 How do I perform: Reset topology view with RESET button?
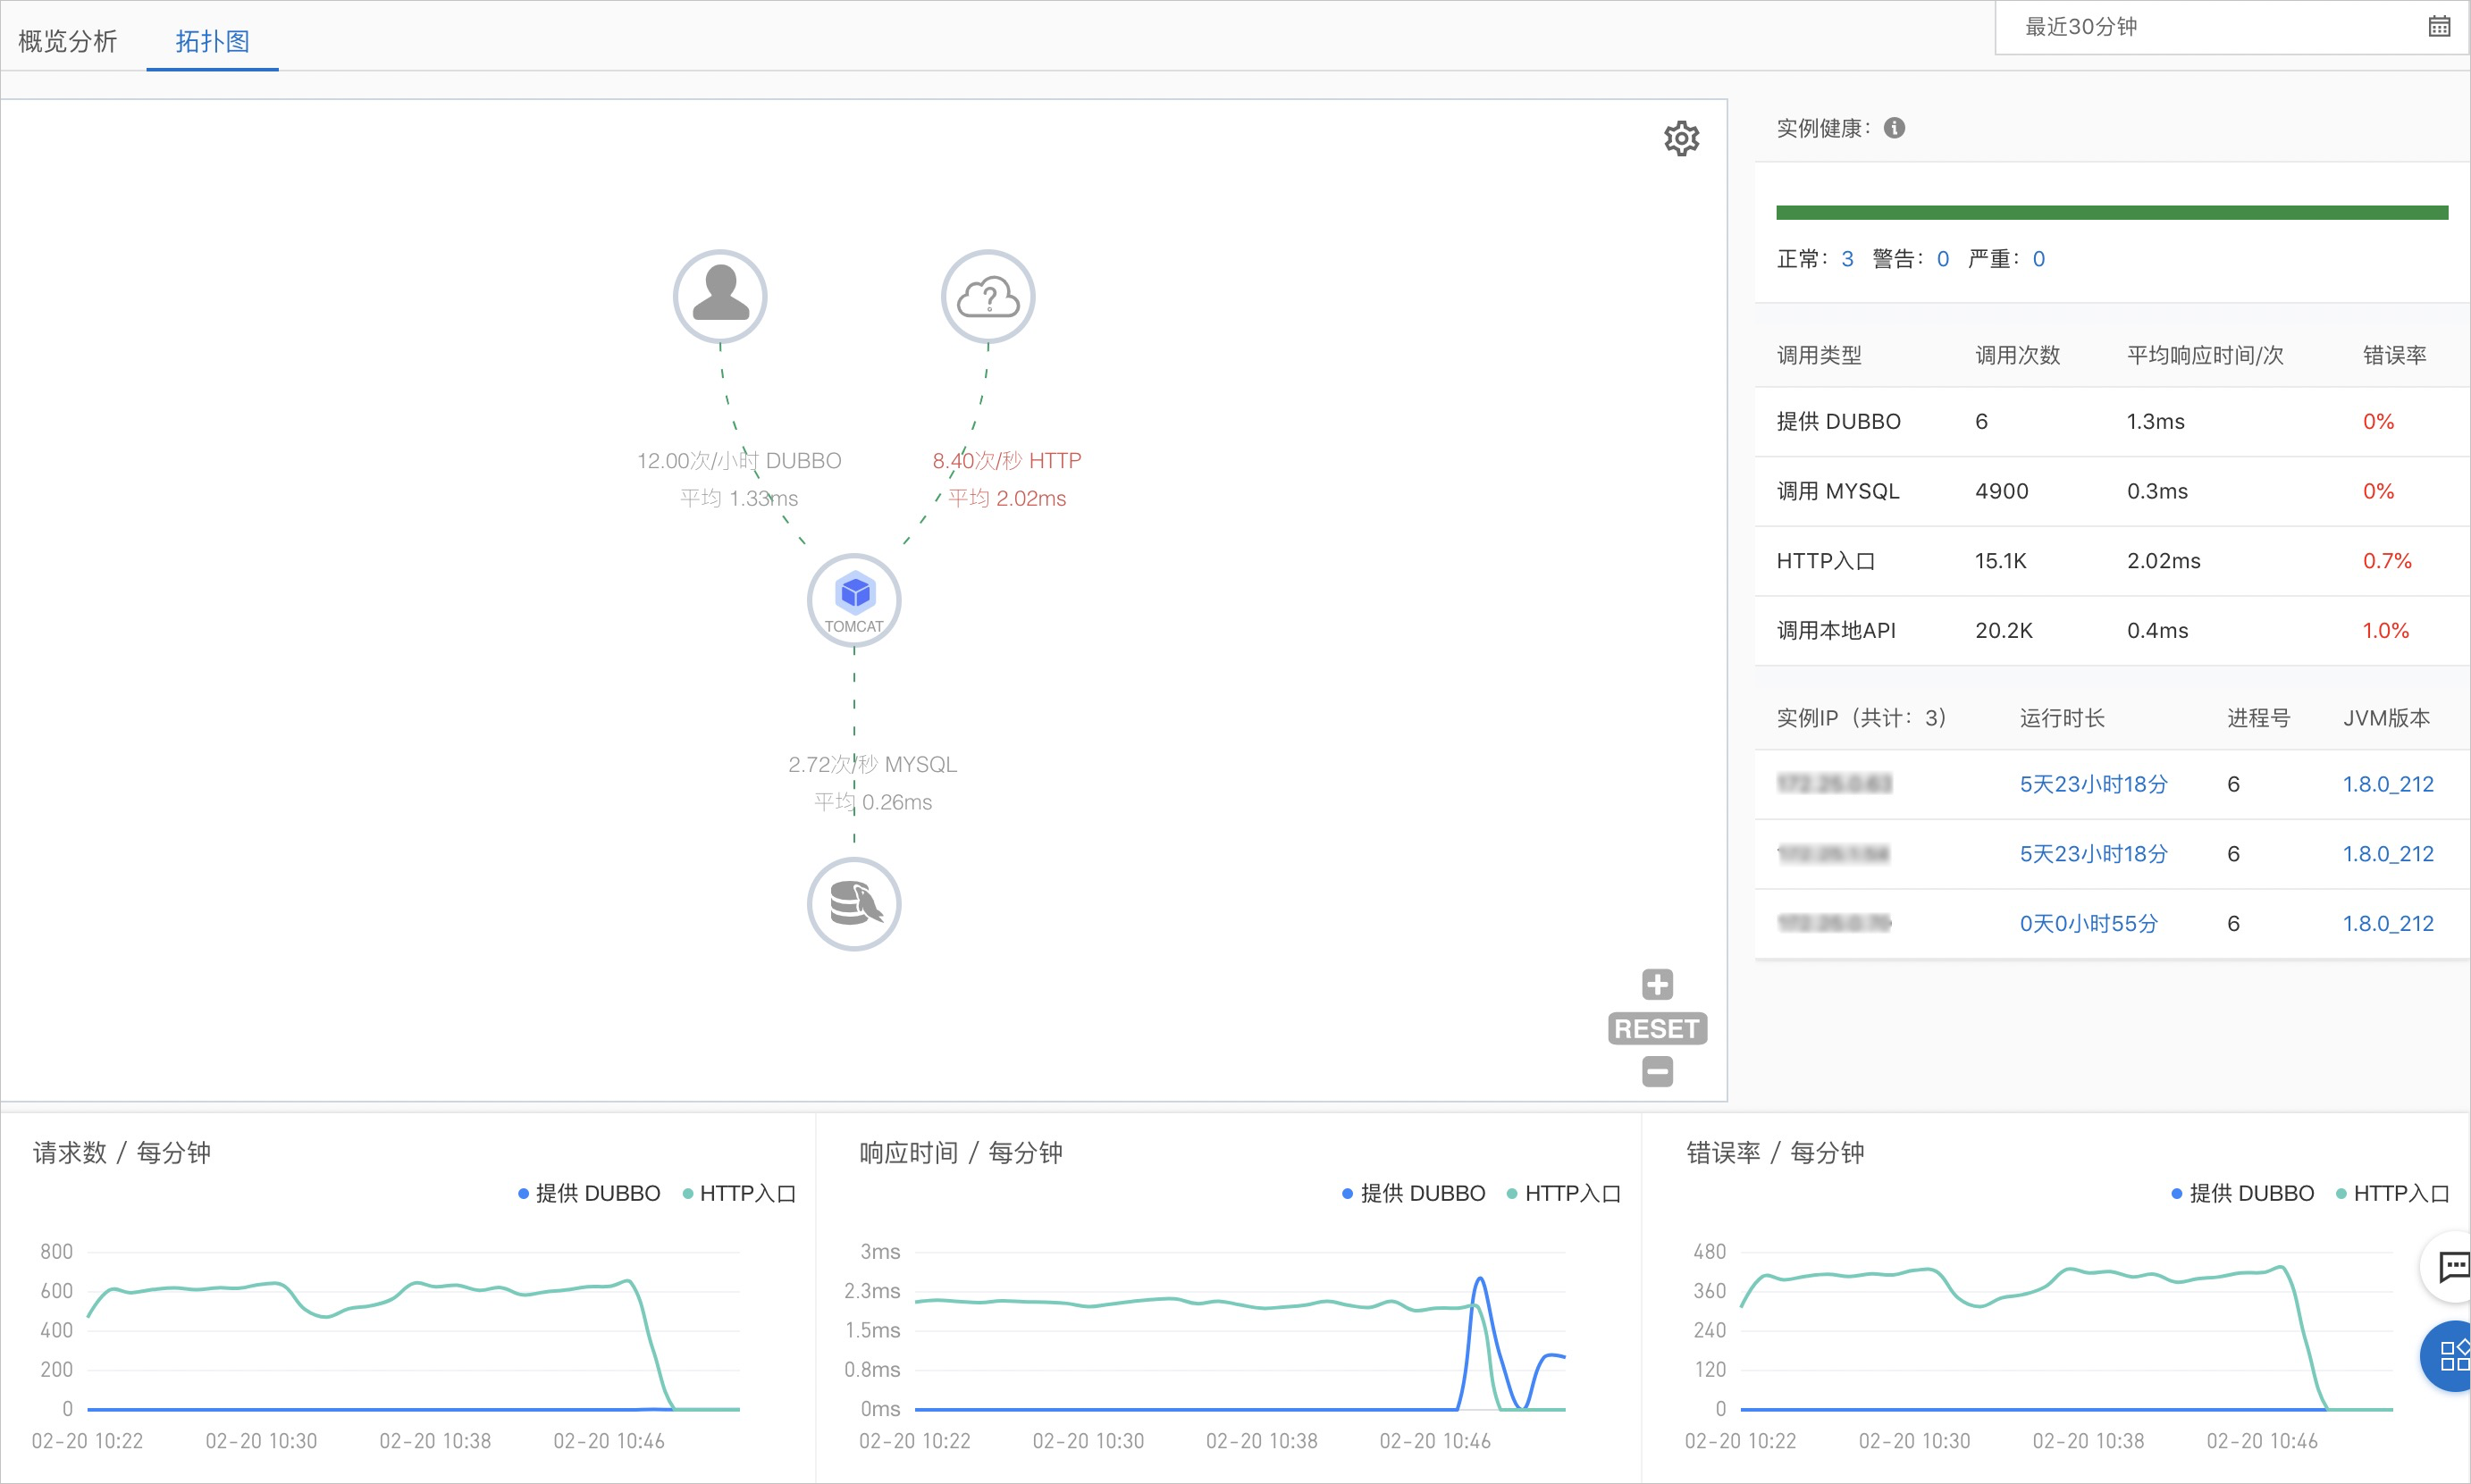pos(1657,1028)
